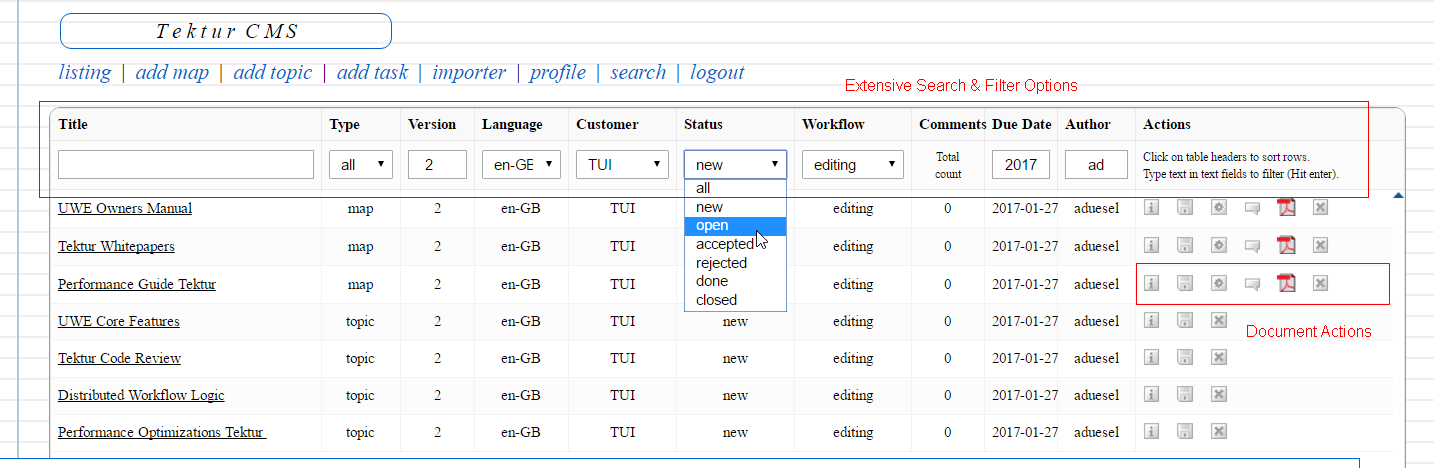Open the UWE Owners Manual document link

tap(125, 208)
